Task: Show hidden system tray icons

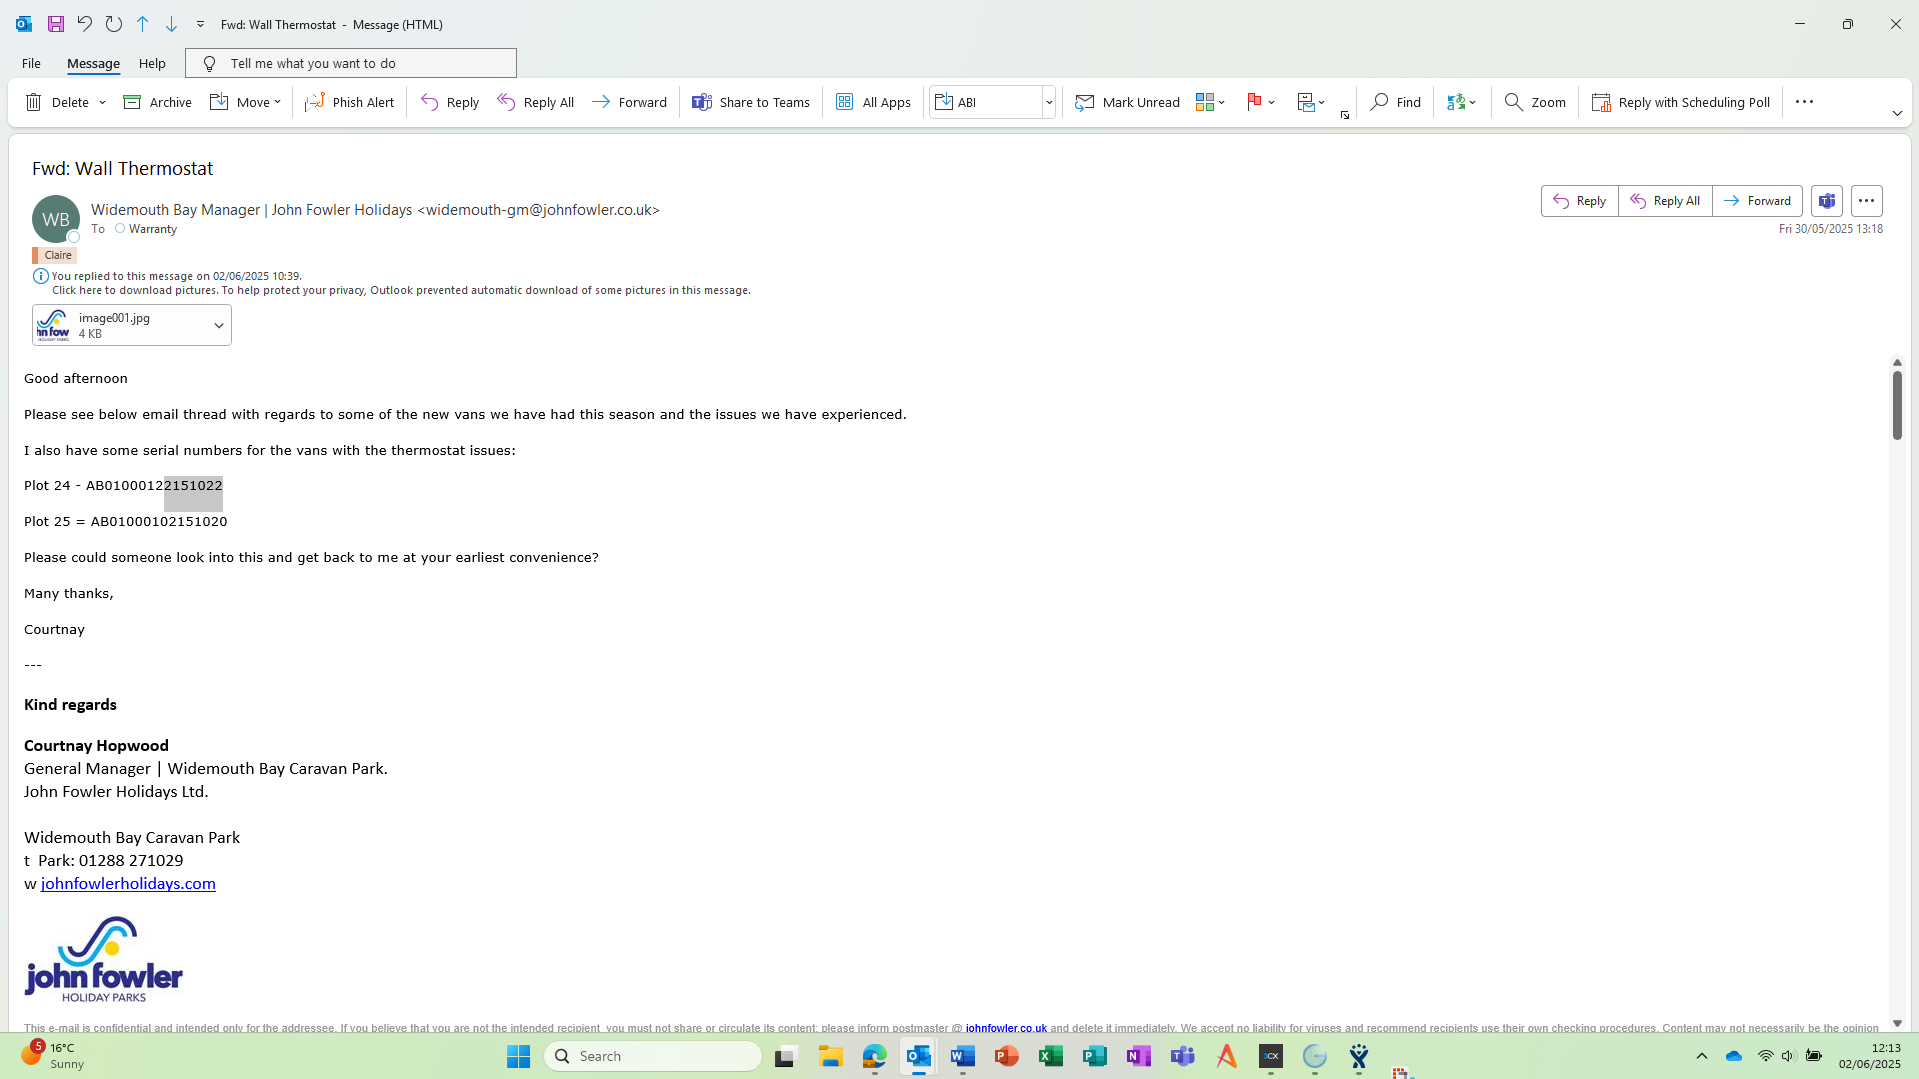Action: (1702, 1056)
